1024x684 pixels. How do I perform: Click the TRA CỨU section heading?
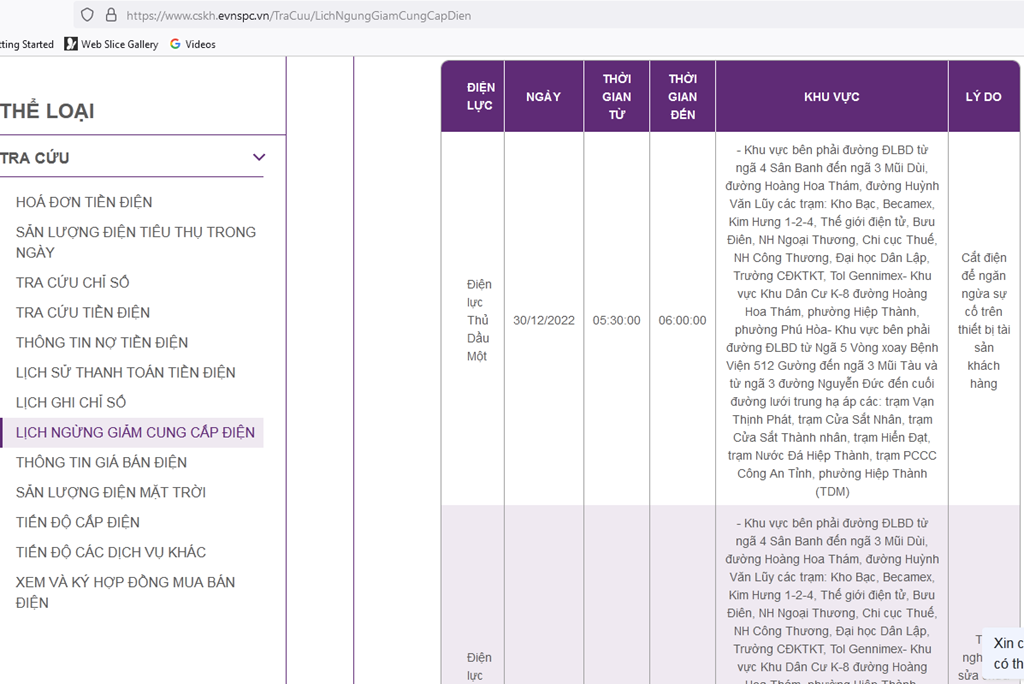point(35,158)
